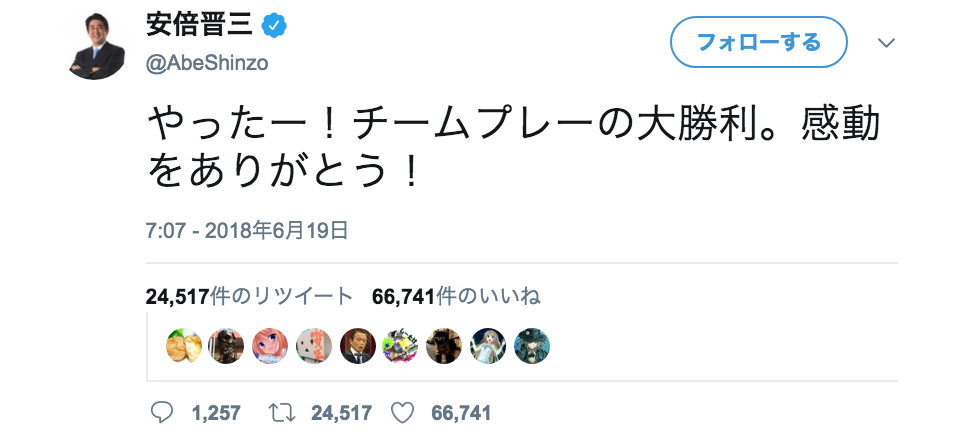Screen dimensions: 956x440
Task: Like the tweet with the heart icon
Action: tap(402, 412)
